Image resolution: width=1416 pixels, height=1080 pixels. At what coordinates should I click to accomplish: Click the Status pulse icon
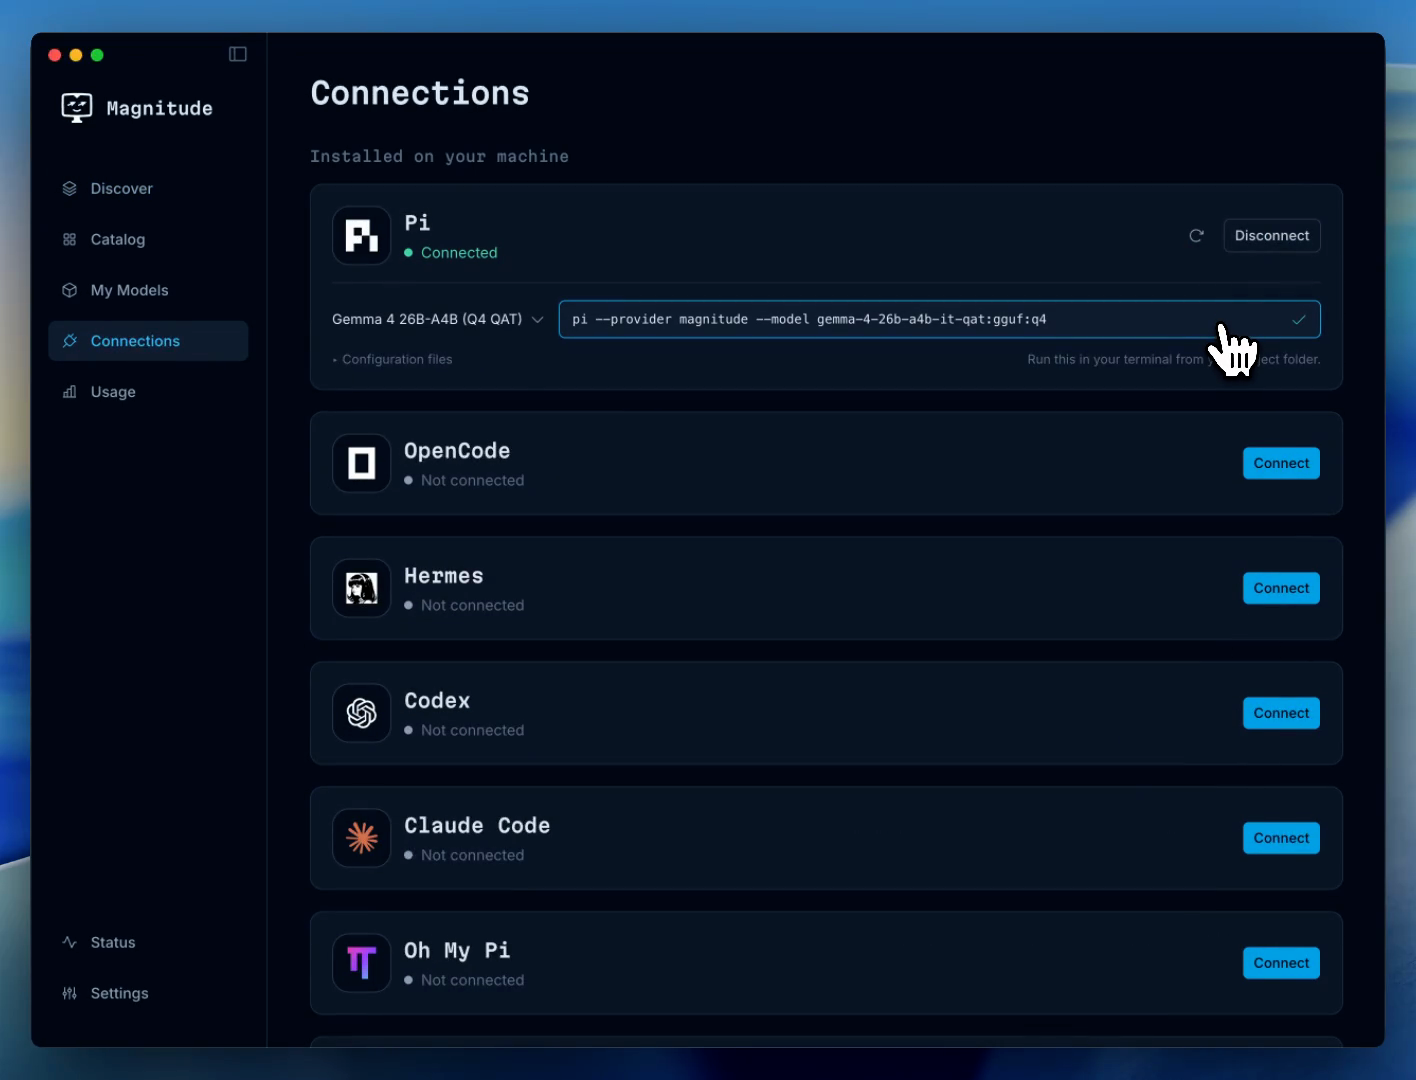[x=69, y=943]
